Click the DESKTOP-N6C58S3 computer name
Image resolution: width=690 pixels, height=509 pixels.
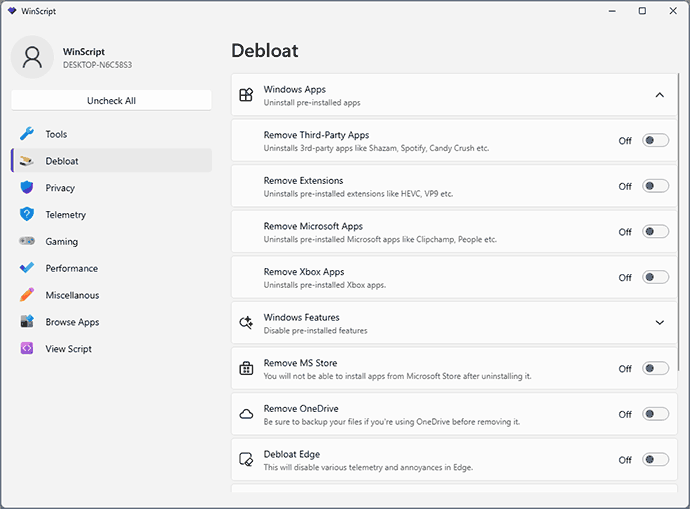(x=97, y=65)
